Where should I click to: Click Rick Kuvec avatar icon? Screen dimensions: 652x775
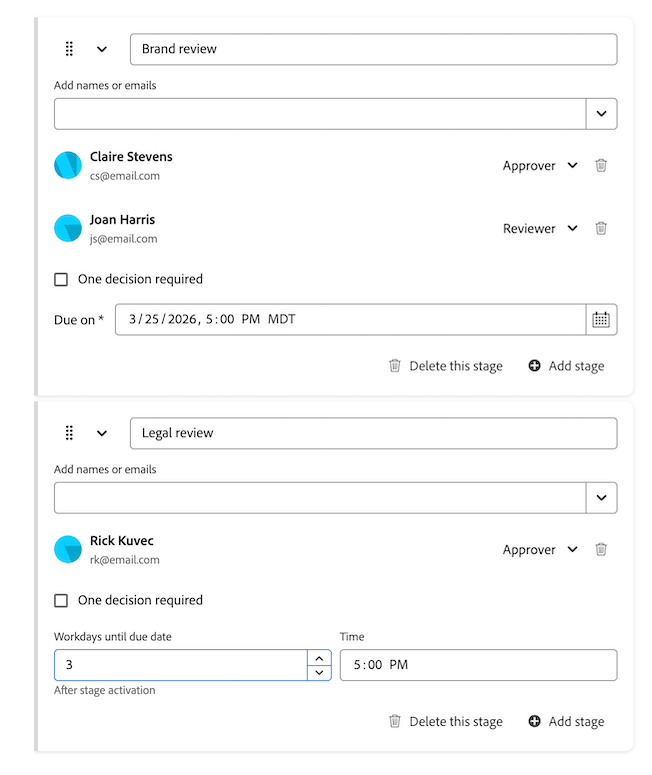pos(67,549)
